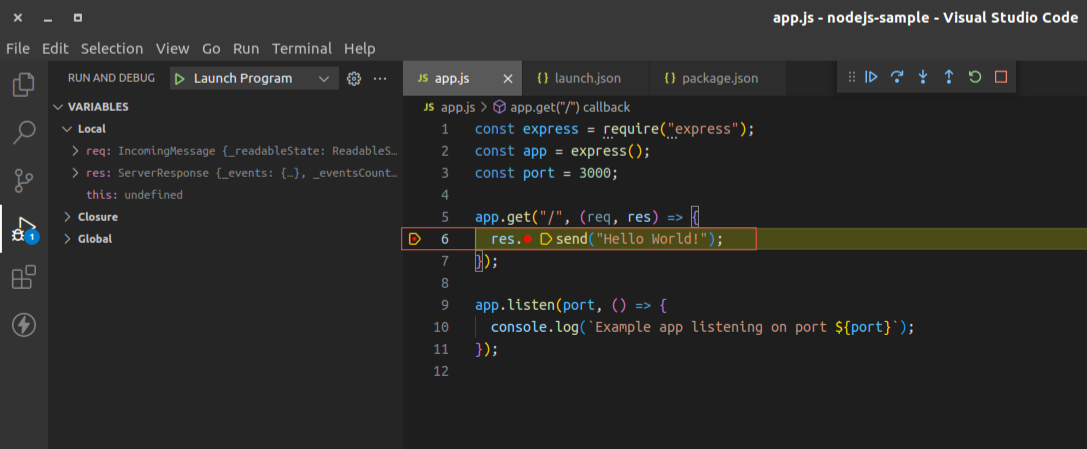Open the Source Control view icon
The height and width of the screenshot is (449, 1087).
coord(24,180)
